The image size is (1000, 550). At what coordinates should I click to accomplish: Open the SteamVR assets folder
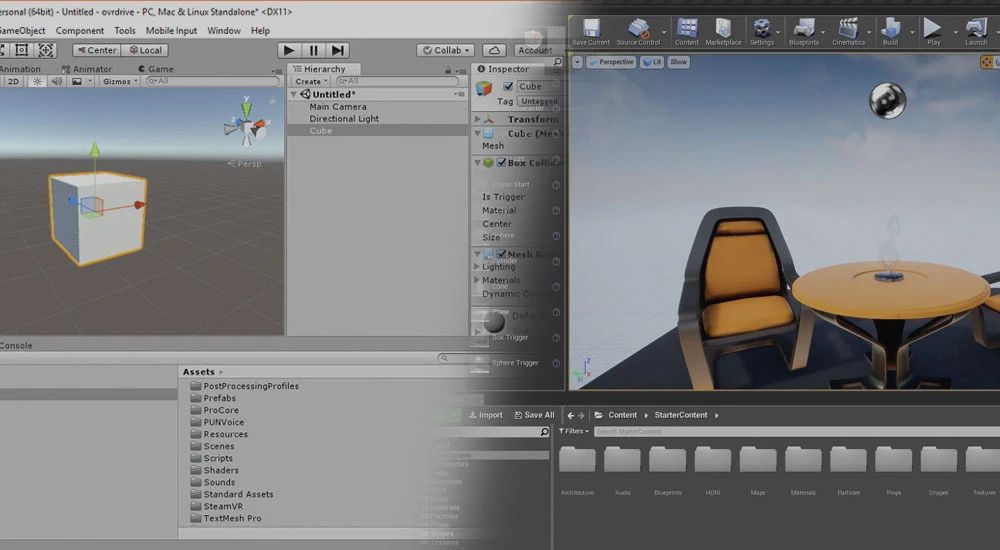click(217, 507)
